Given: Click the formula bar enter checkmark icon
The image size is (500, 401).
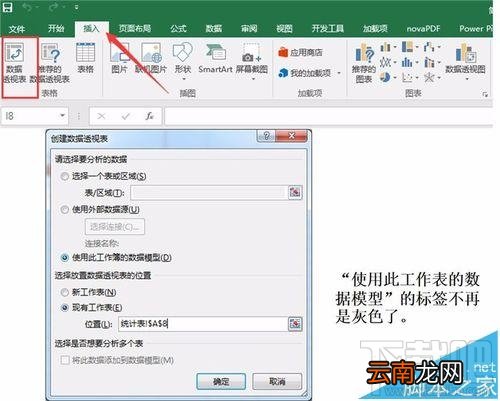Looking at the screenshot, I should [125, 116].
